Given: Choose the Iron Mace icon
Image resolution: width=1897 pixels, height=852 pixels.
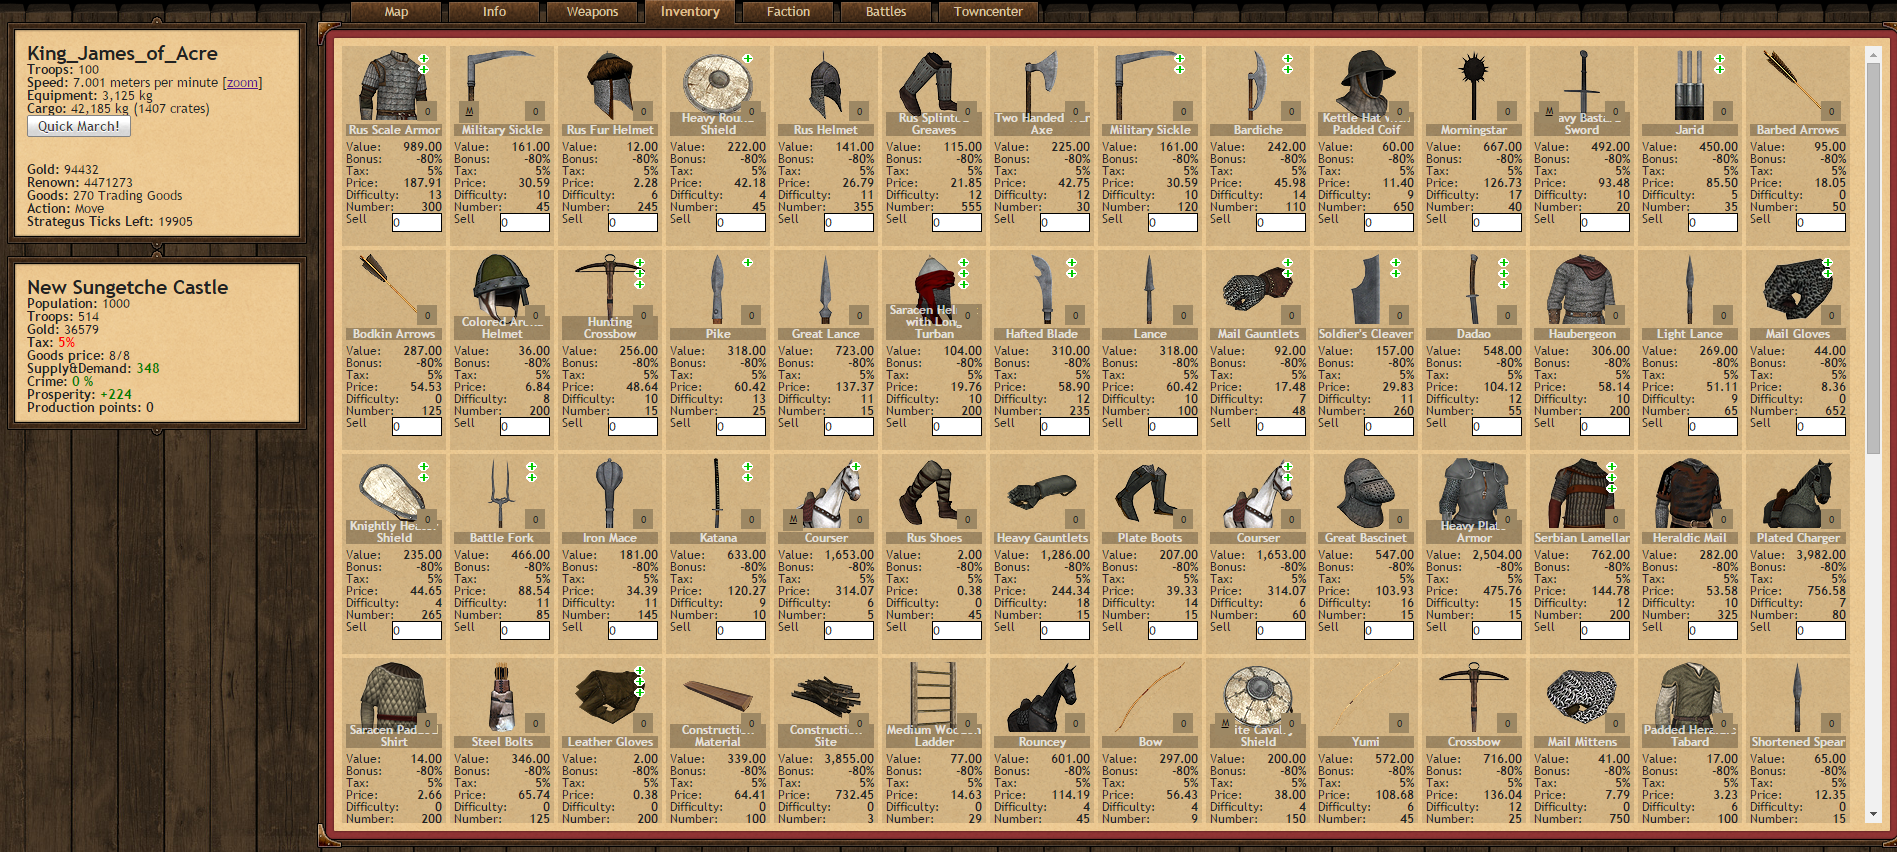Looking at the screenshot, I should (x=610, y=494).
